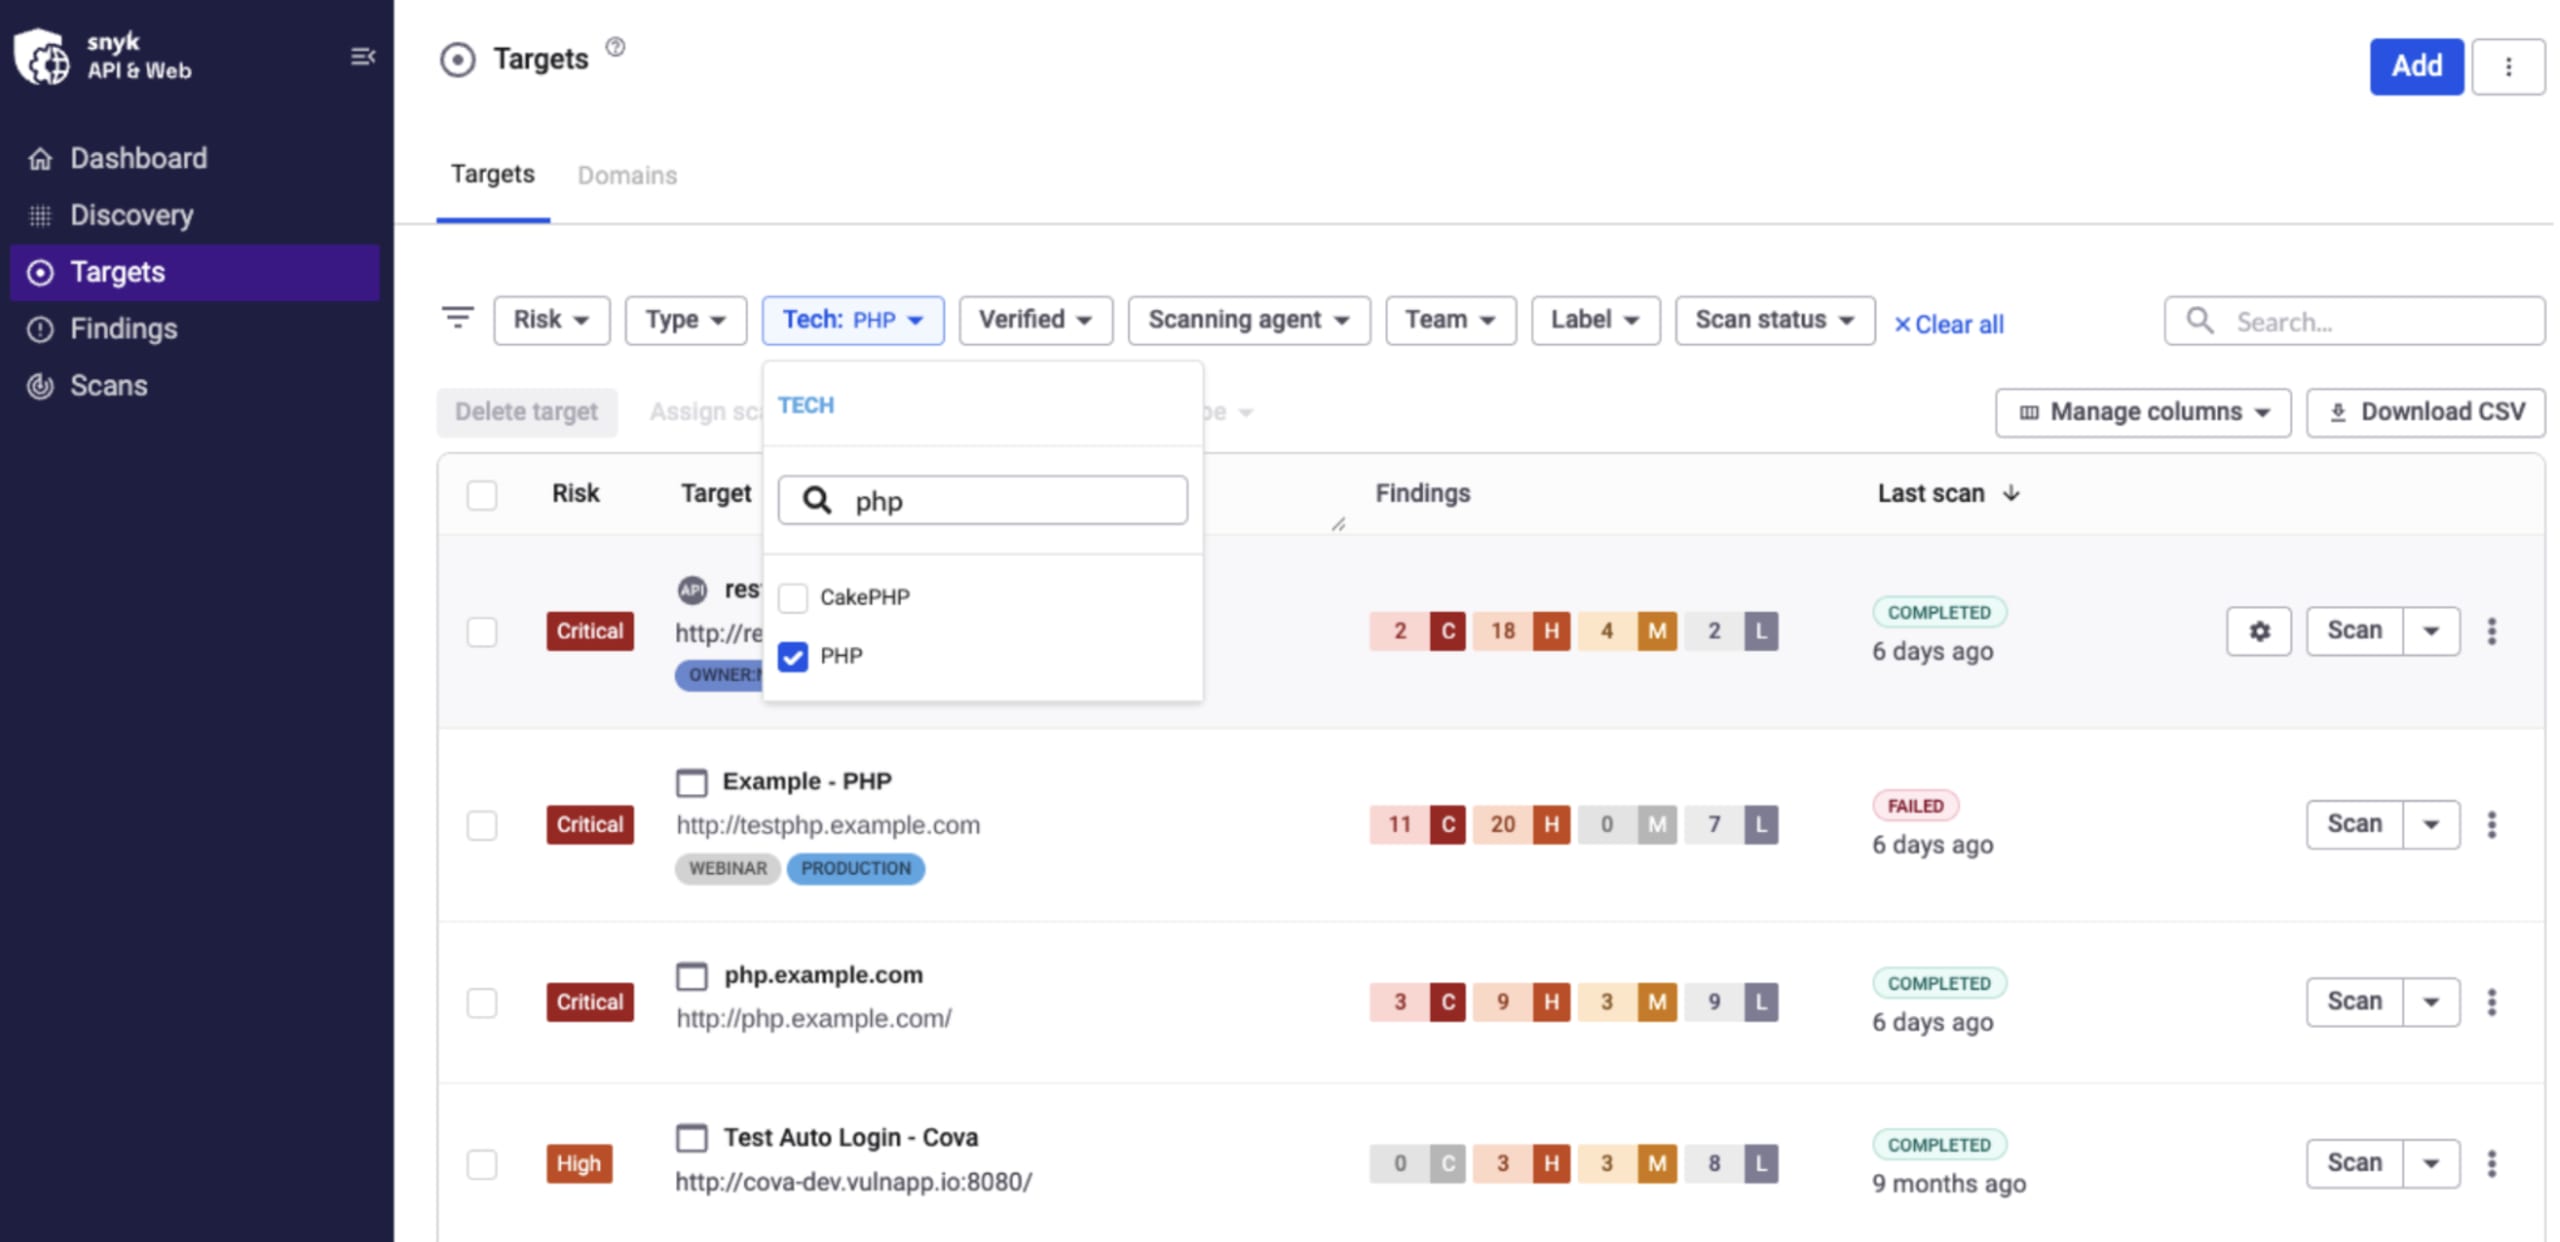Click the PRODUCTION label tag
2560x1242 pixels.
pyautogui.click(x=855, y=868)
